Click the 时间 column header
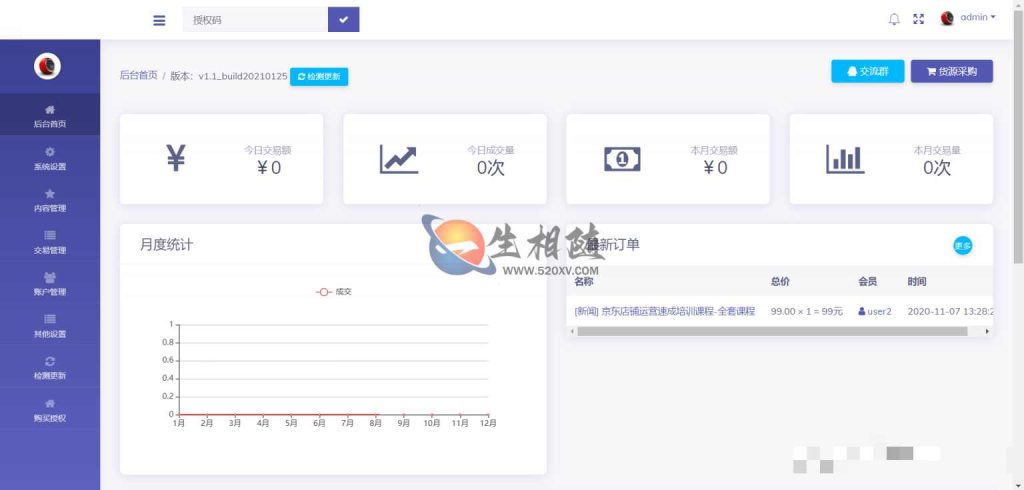This screenshot has height=490, width=1024. click(917, 282)
